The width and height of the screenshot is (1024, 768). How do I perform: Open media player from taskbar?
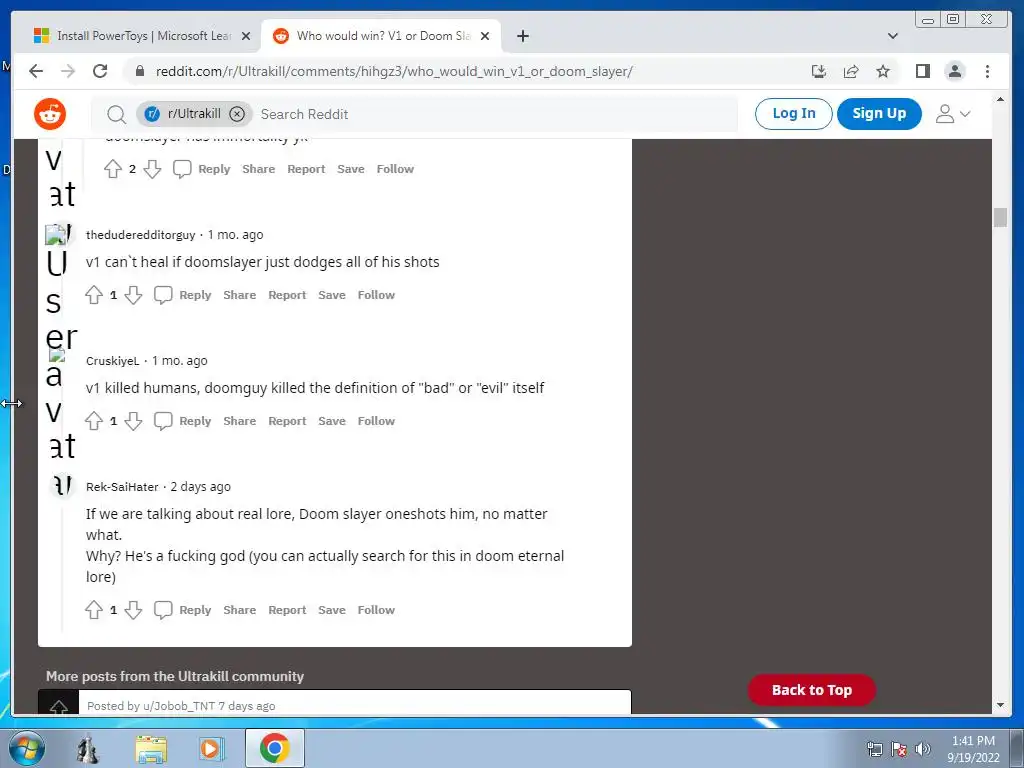tap(210, 749)
